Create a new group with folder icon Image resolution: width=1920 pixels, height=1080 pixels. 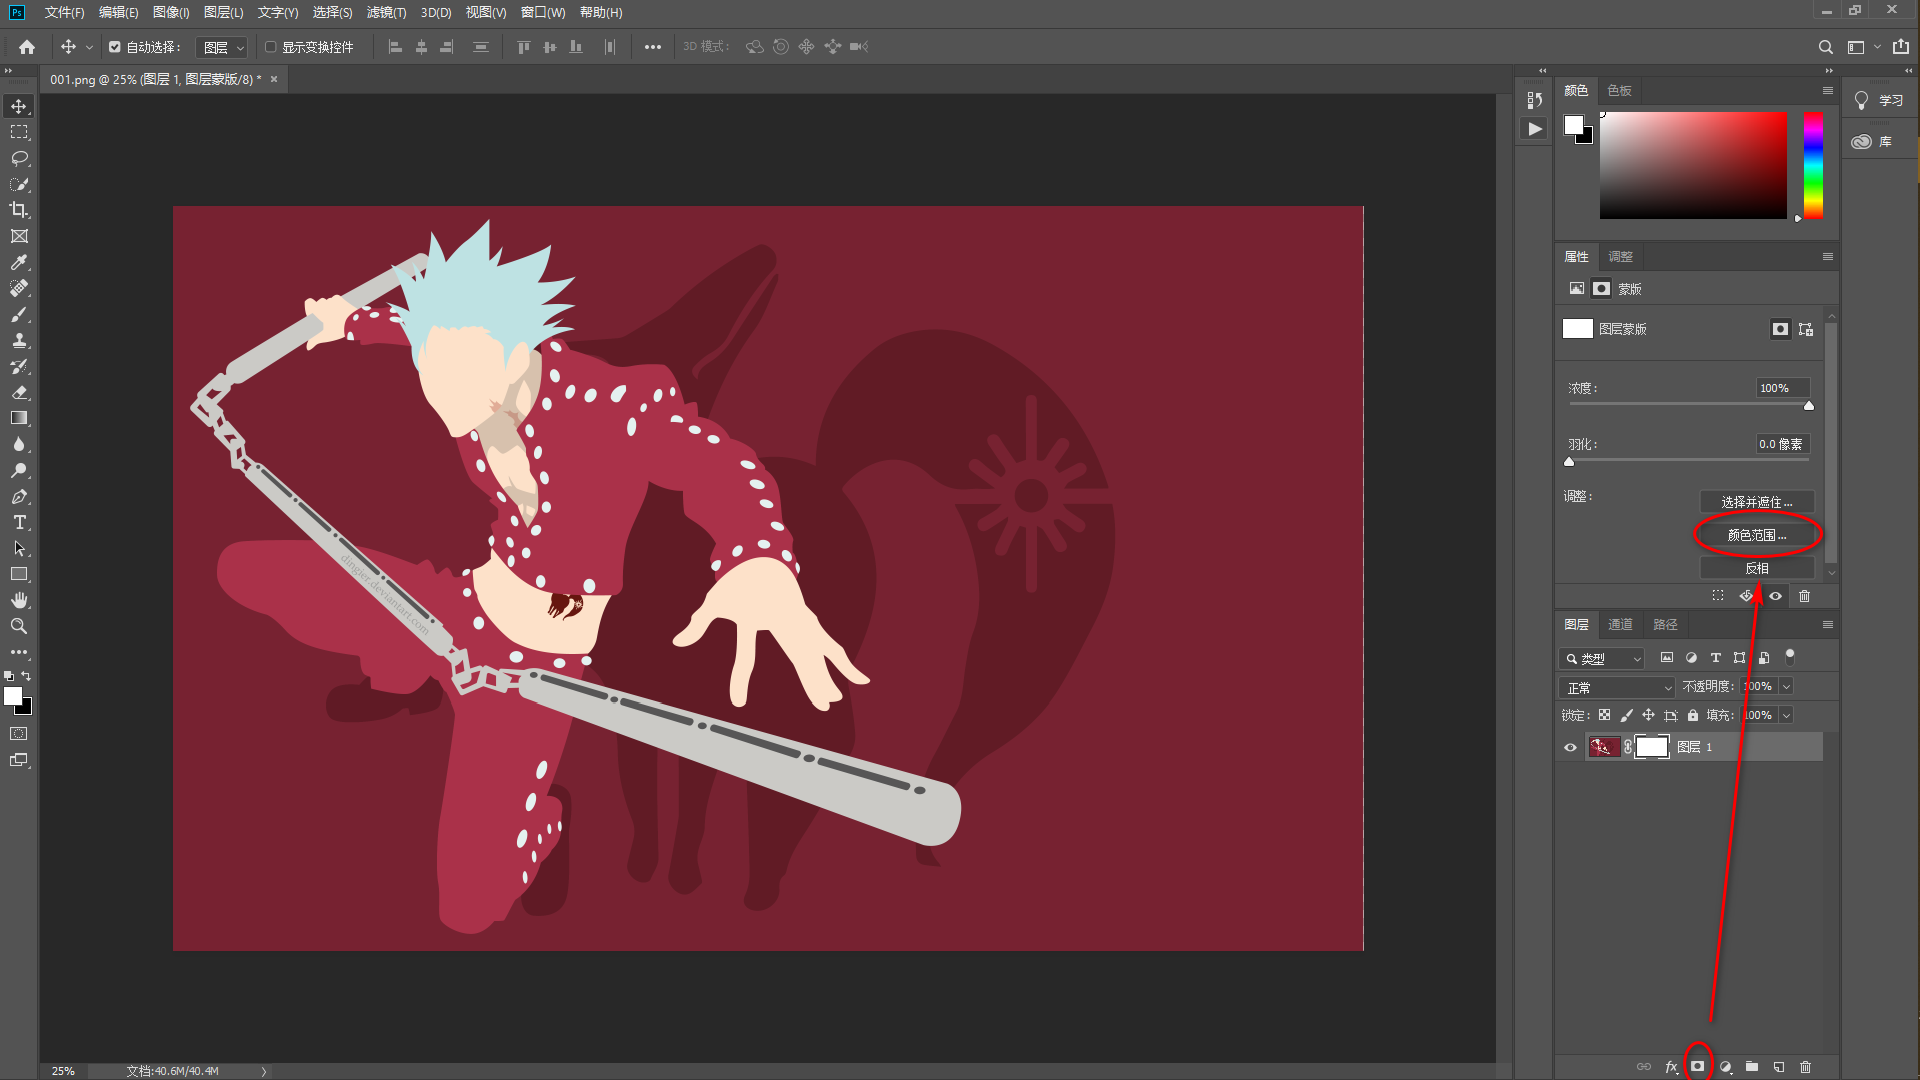pyautogui.click(x=1752, y=1066)
